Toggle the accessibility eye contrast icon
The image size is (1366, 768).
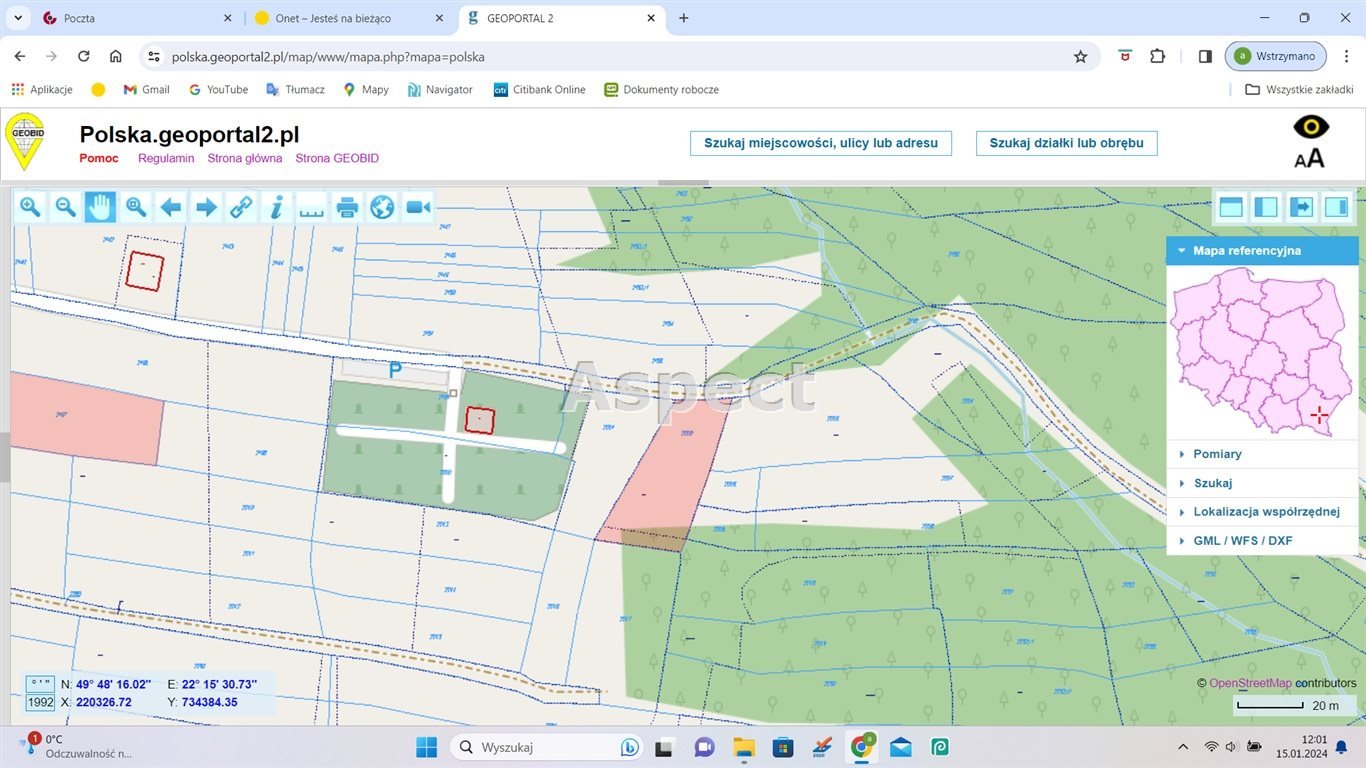(x=1310, y=127)
